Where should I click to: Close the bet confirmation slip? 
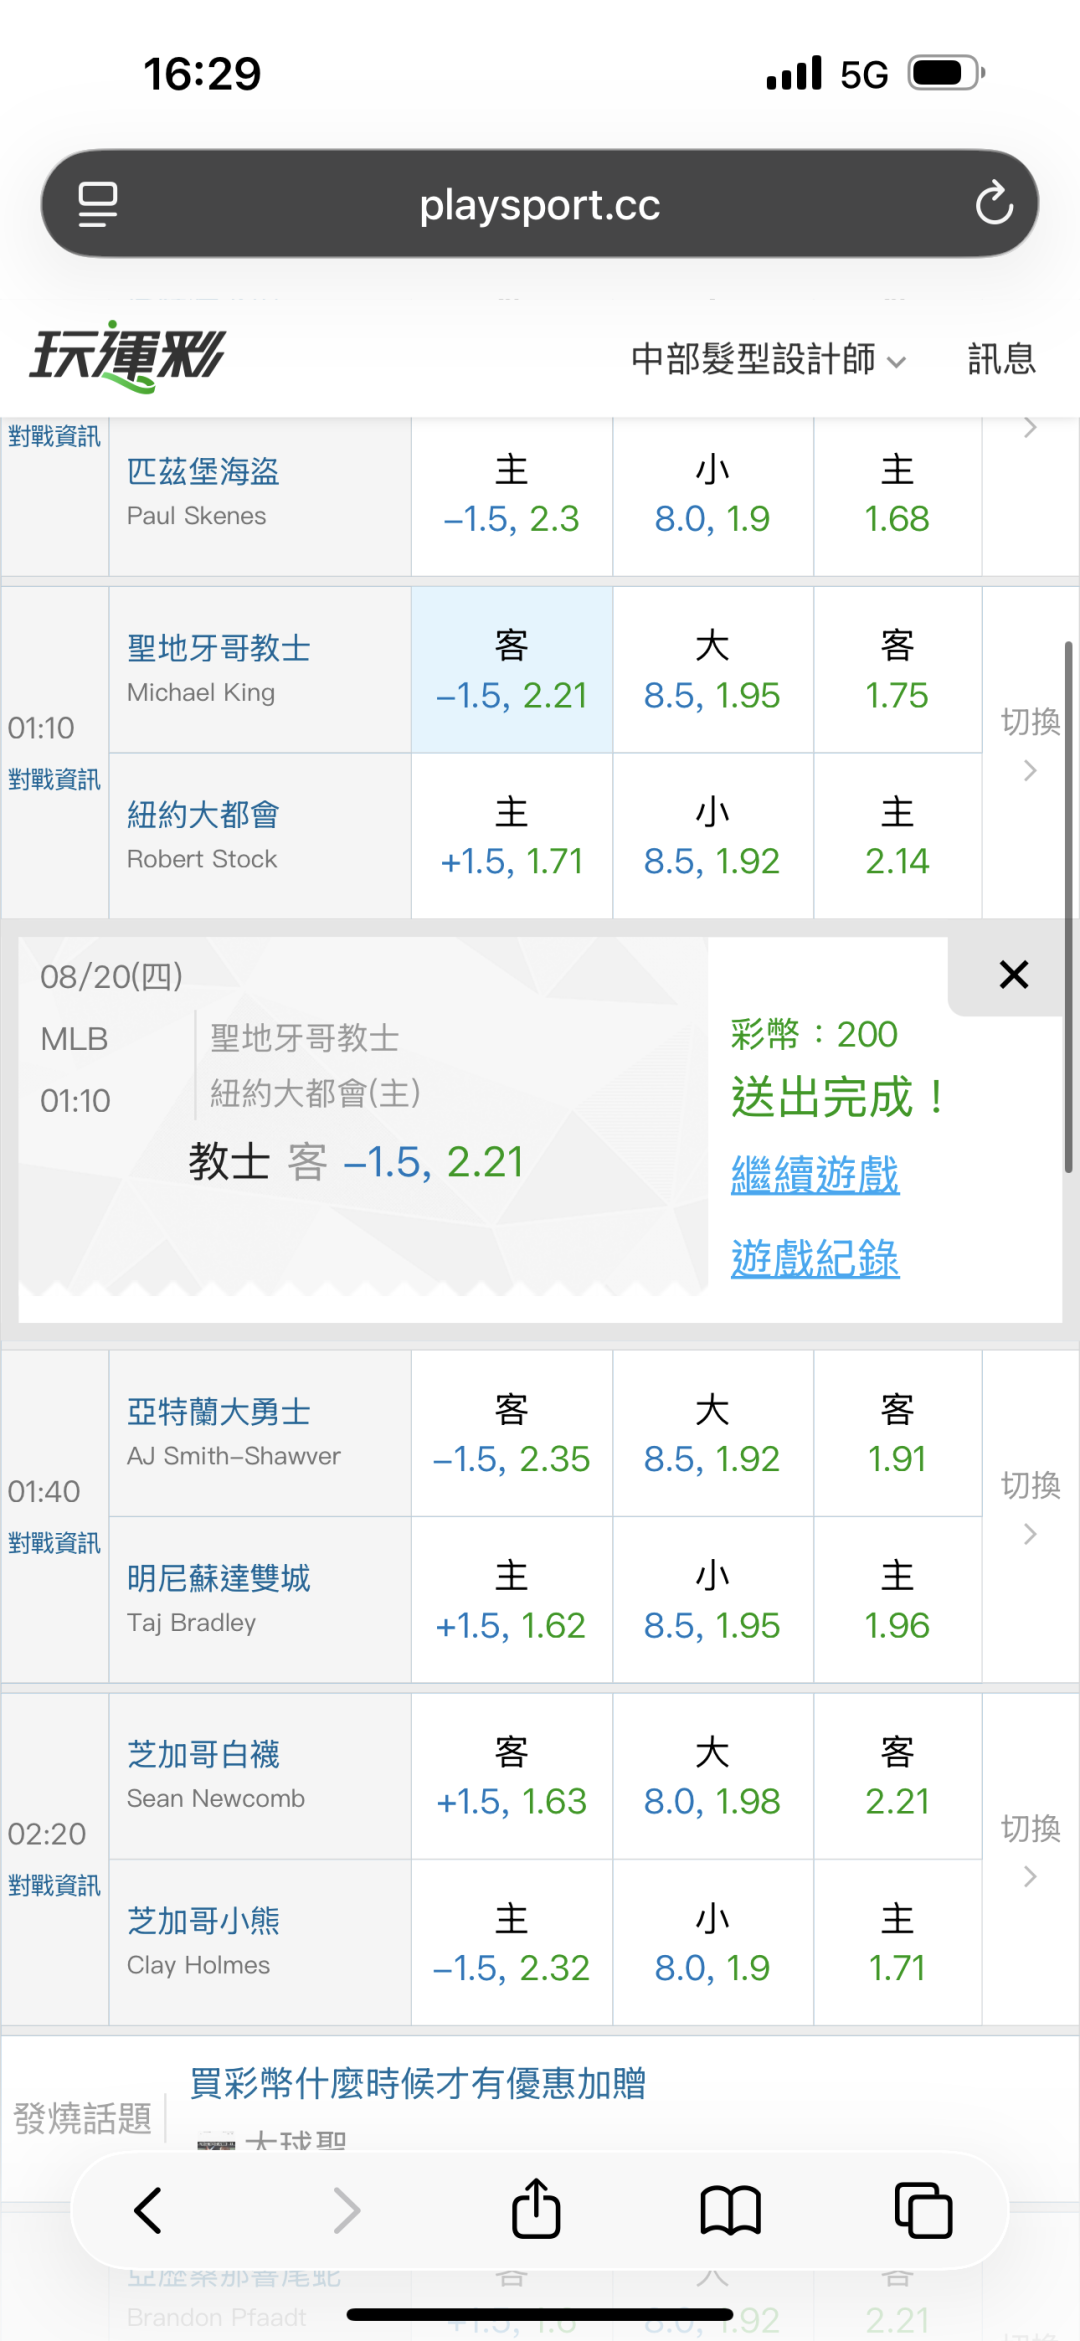tap(1014, 974)
